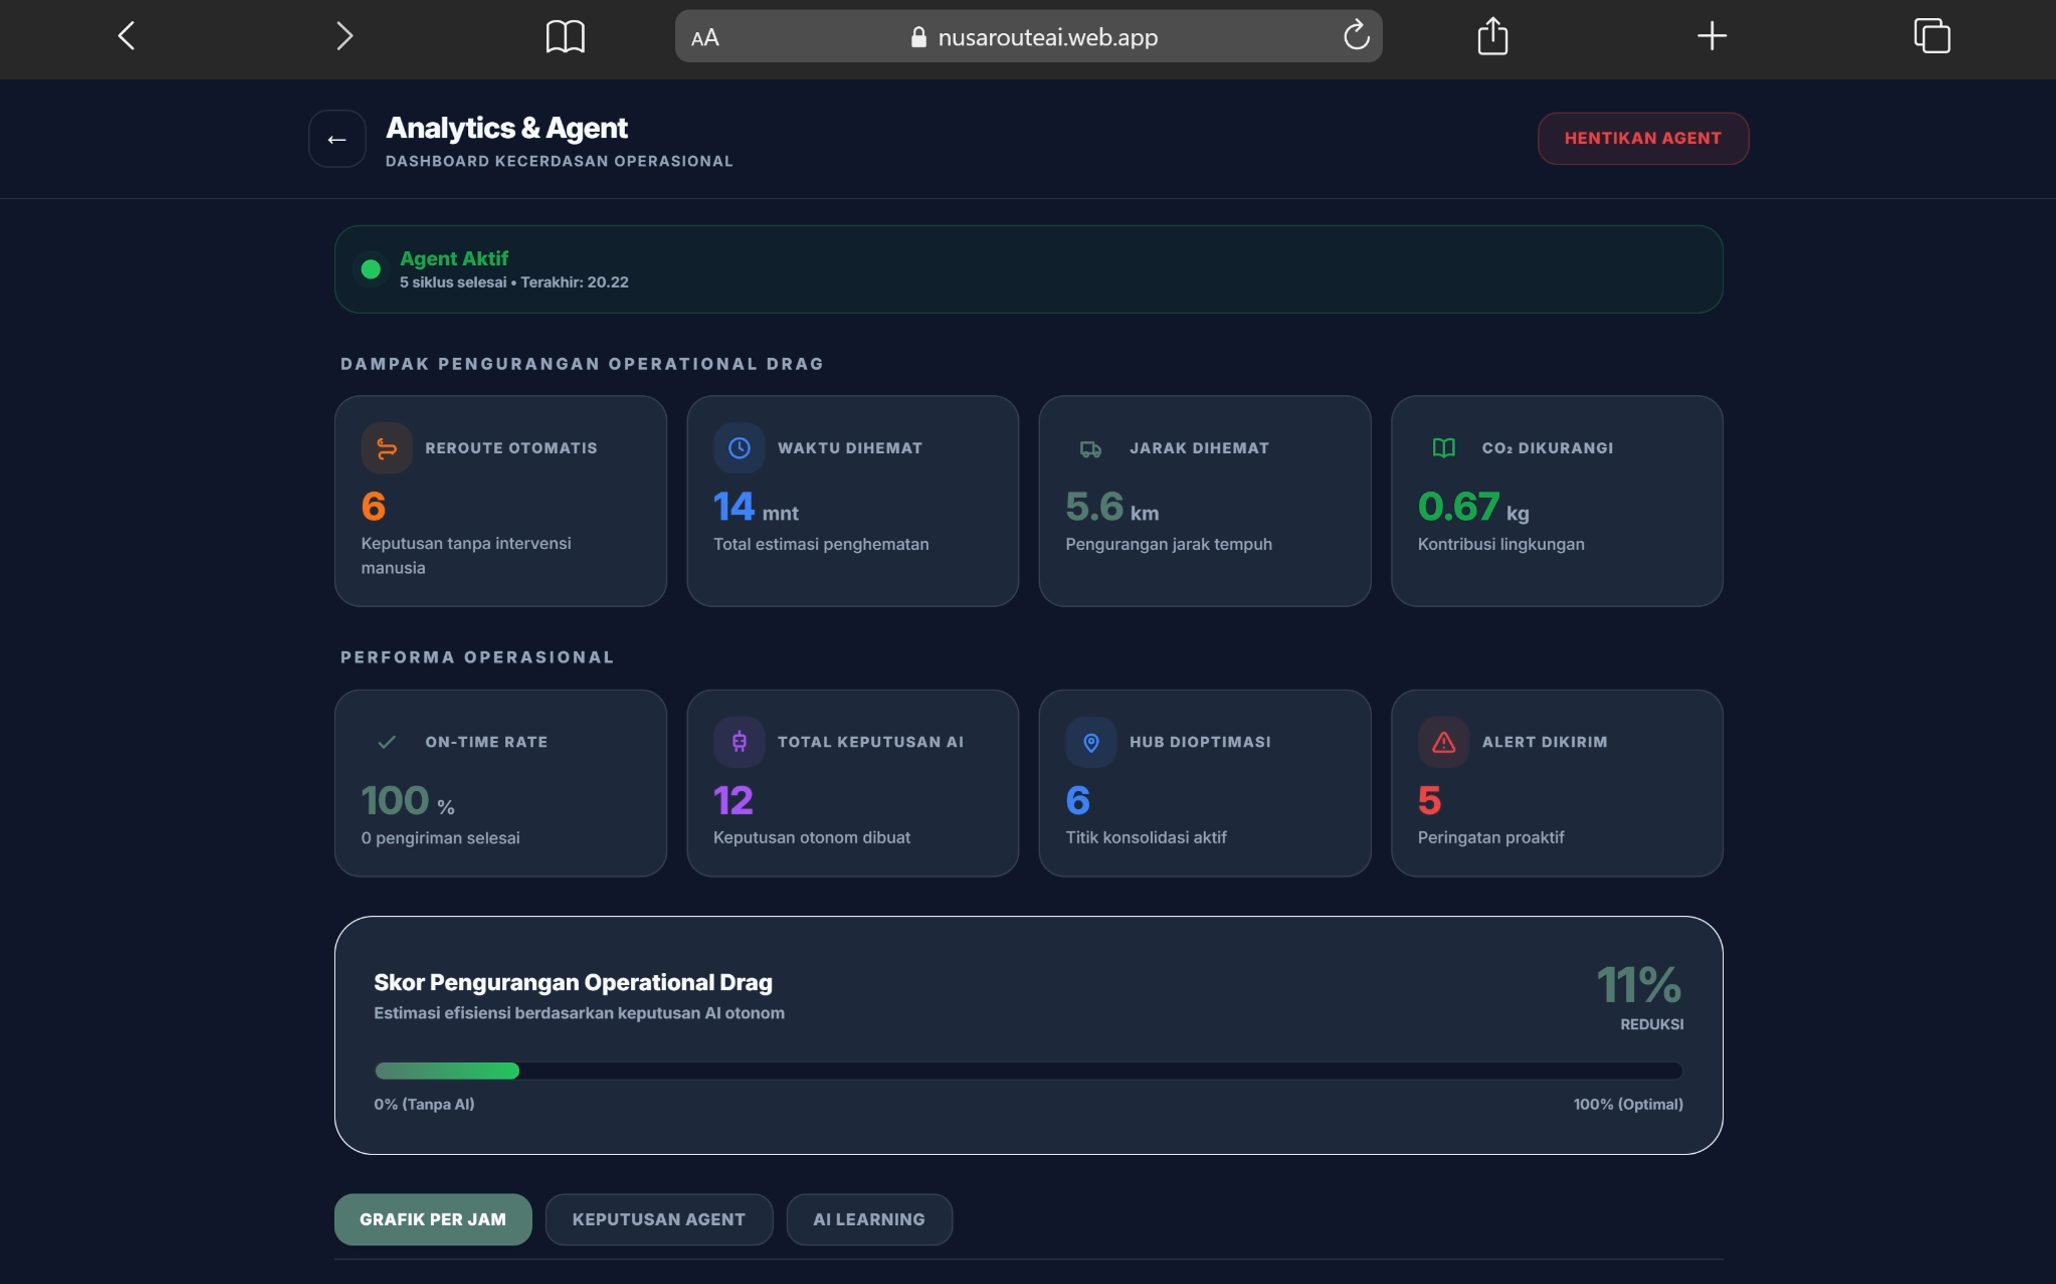Click 'Keputusan otonom dibuat' description
The image size is (2056, 1284).
pyautogui.click(x=811, y=838)
